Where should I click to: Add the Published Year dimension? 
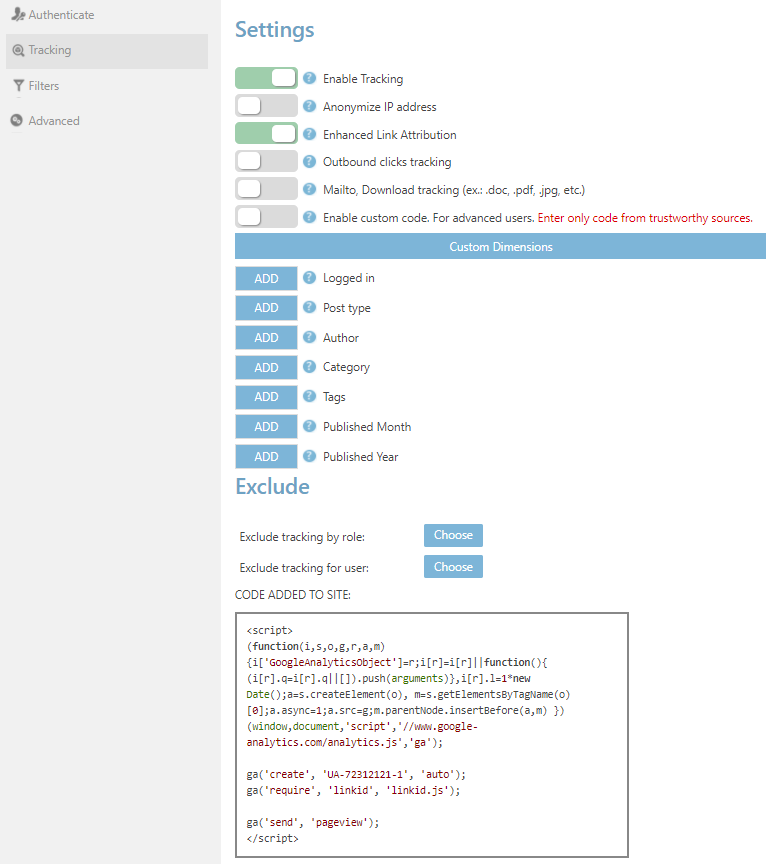pos(266,457)
